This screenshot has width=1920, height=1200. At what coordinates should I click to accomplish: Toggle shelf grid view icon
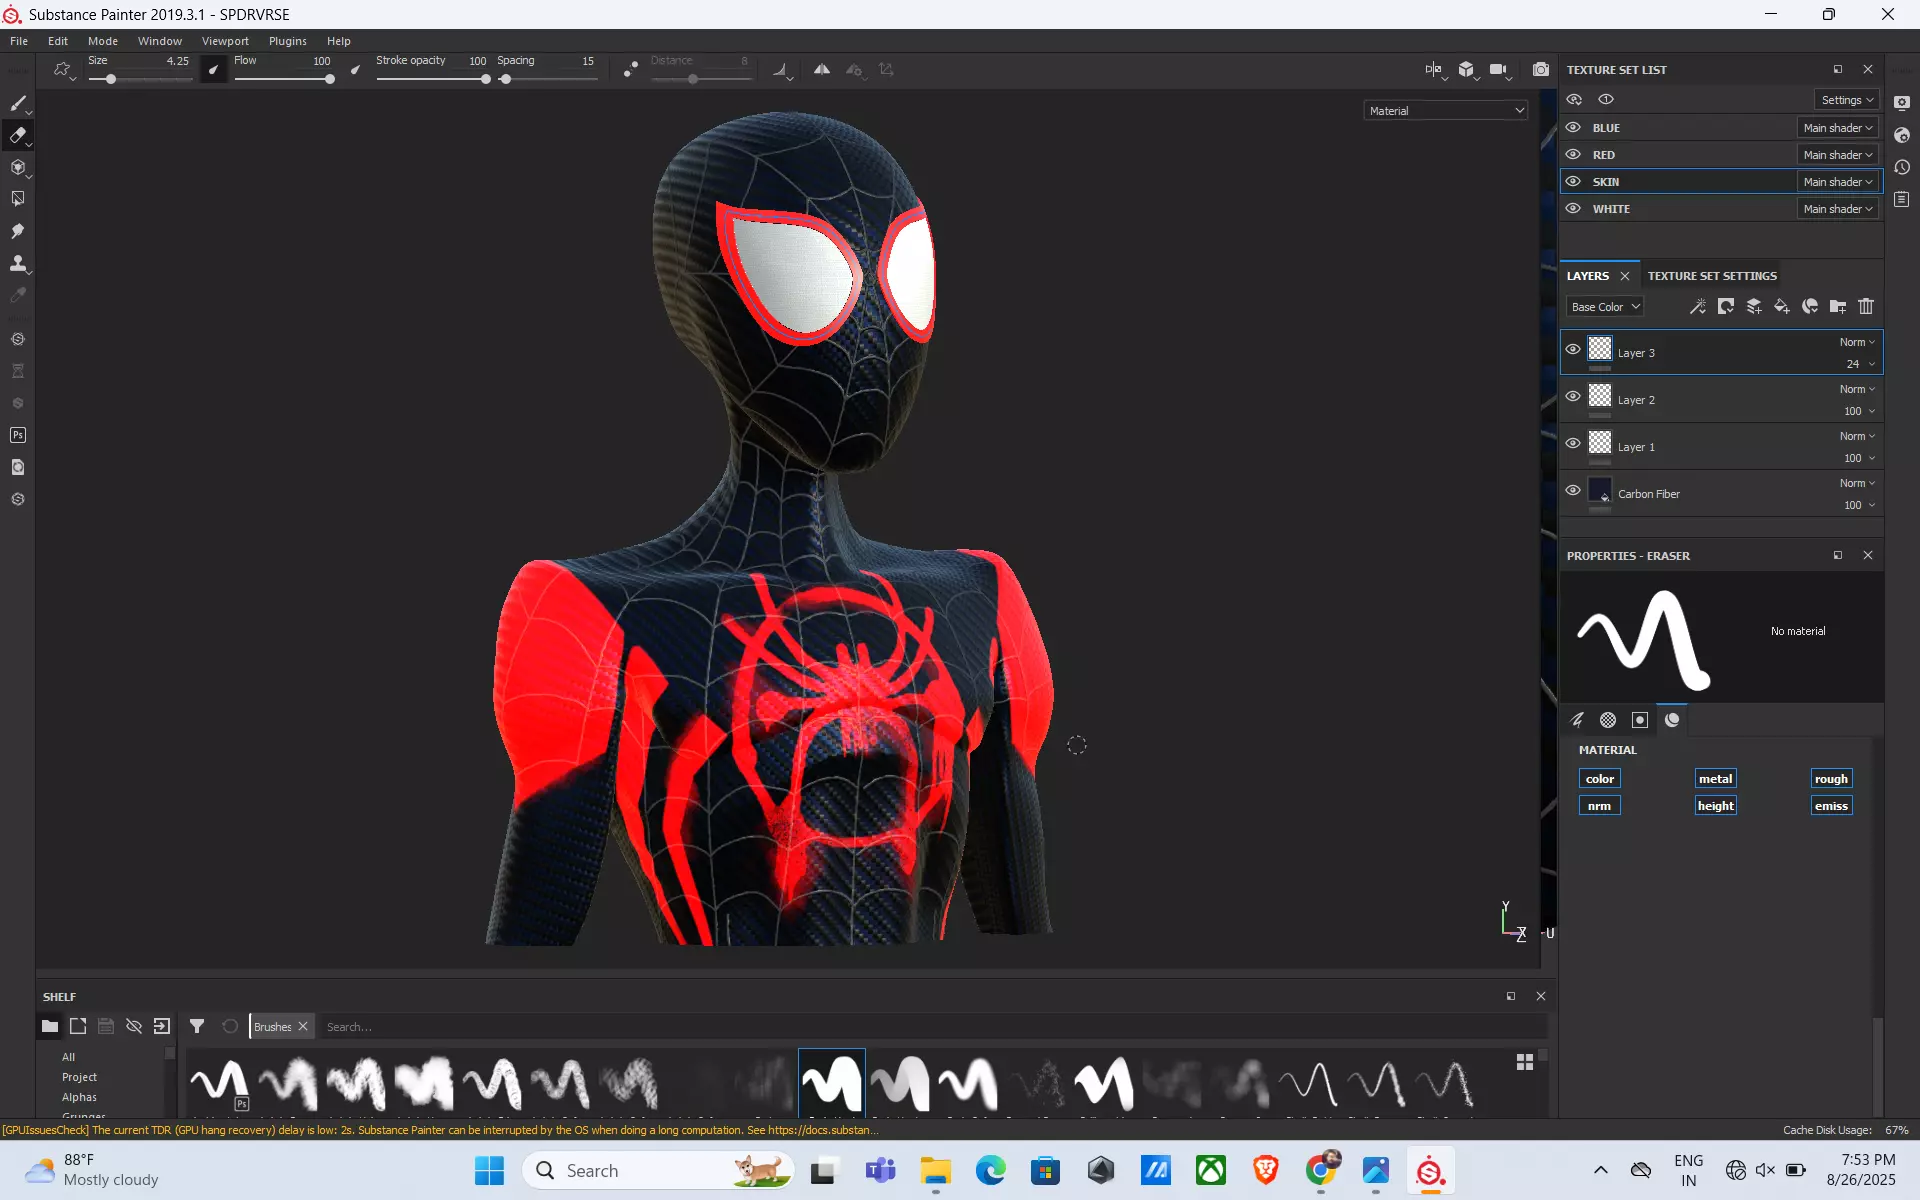1525,1062
